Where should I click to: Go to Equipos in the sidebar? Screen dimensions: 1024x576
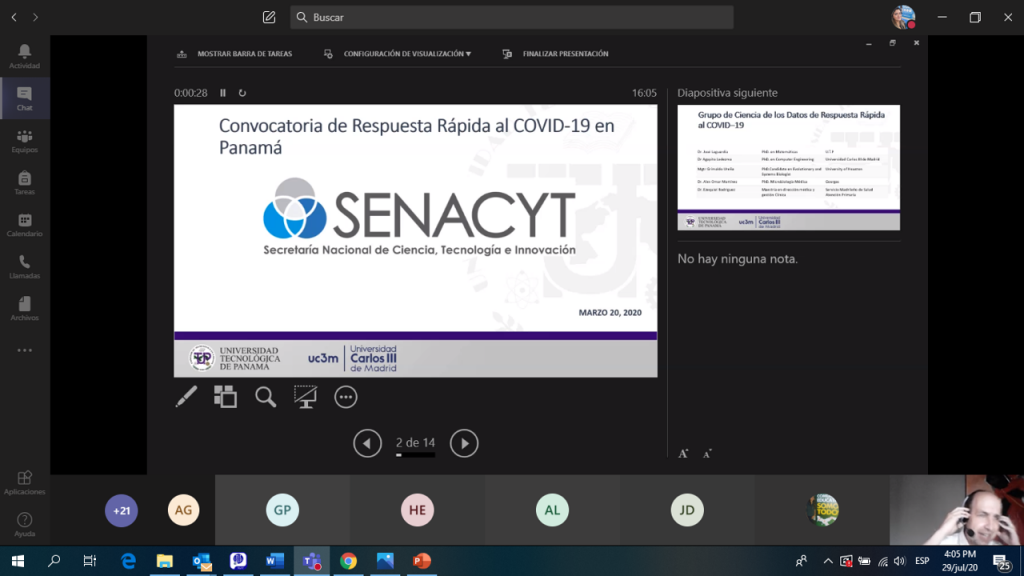[x=24, y=140]
